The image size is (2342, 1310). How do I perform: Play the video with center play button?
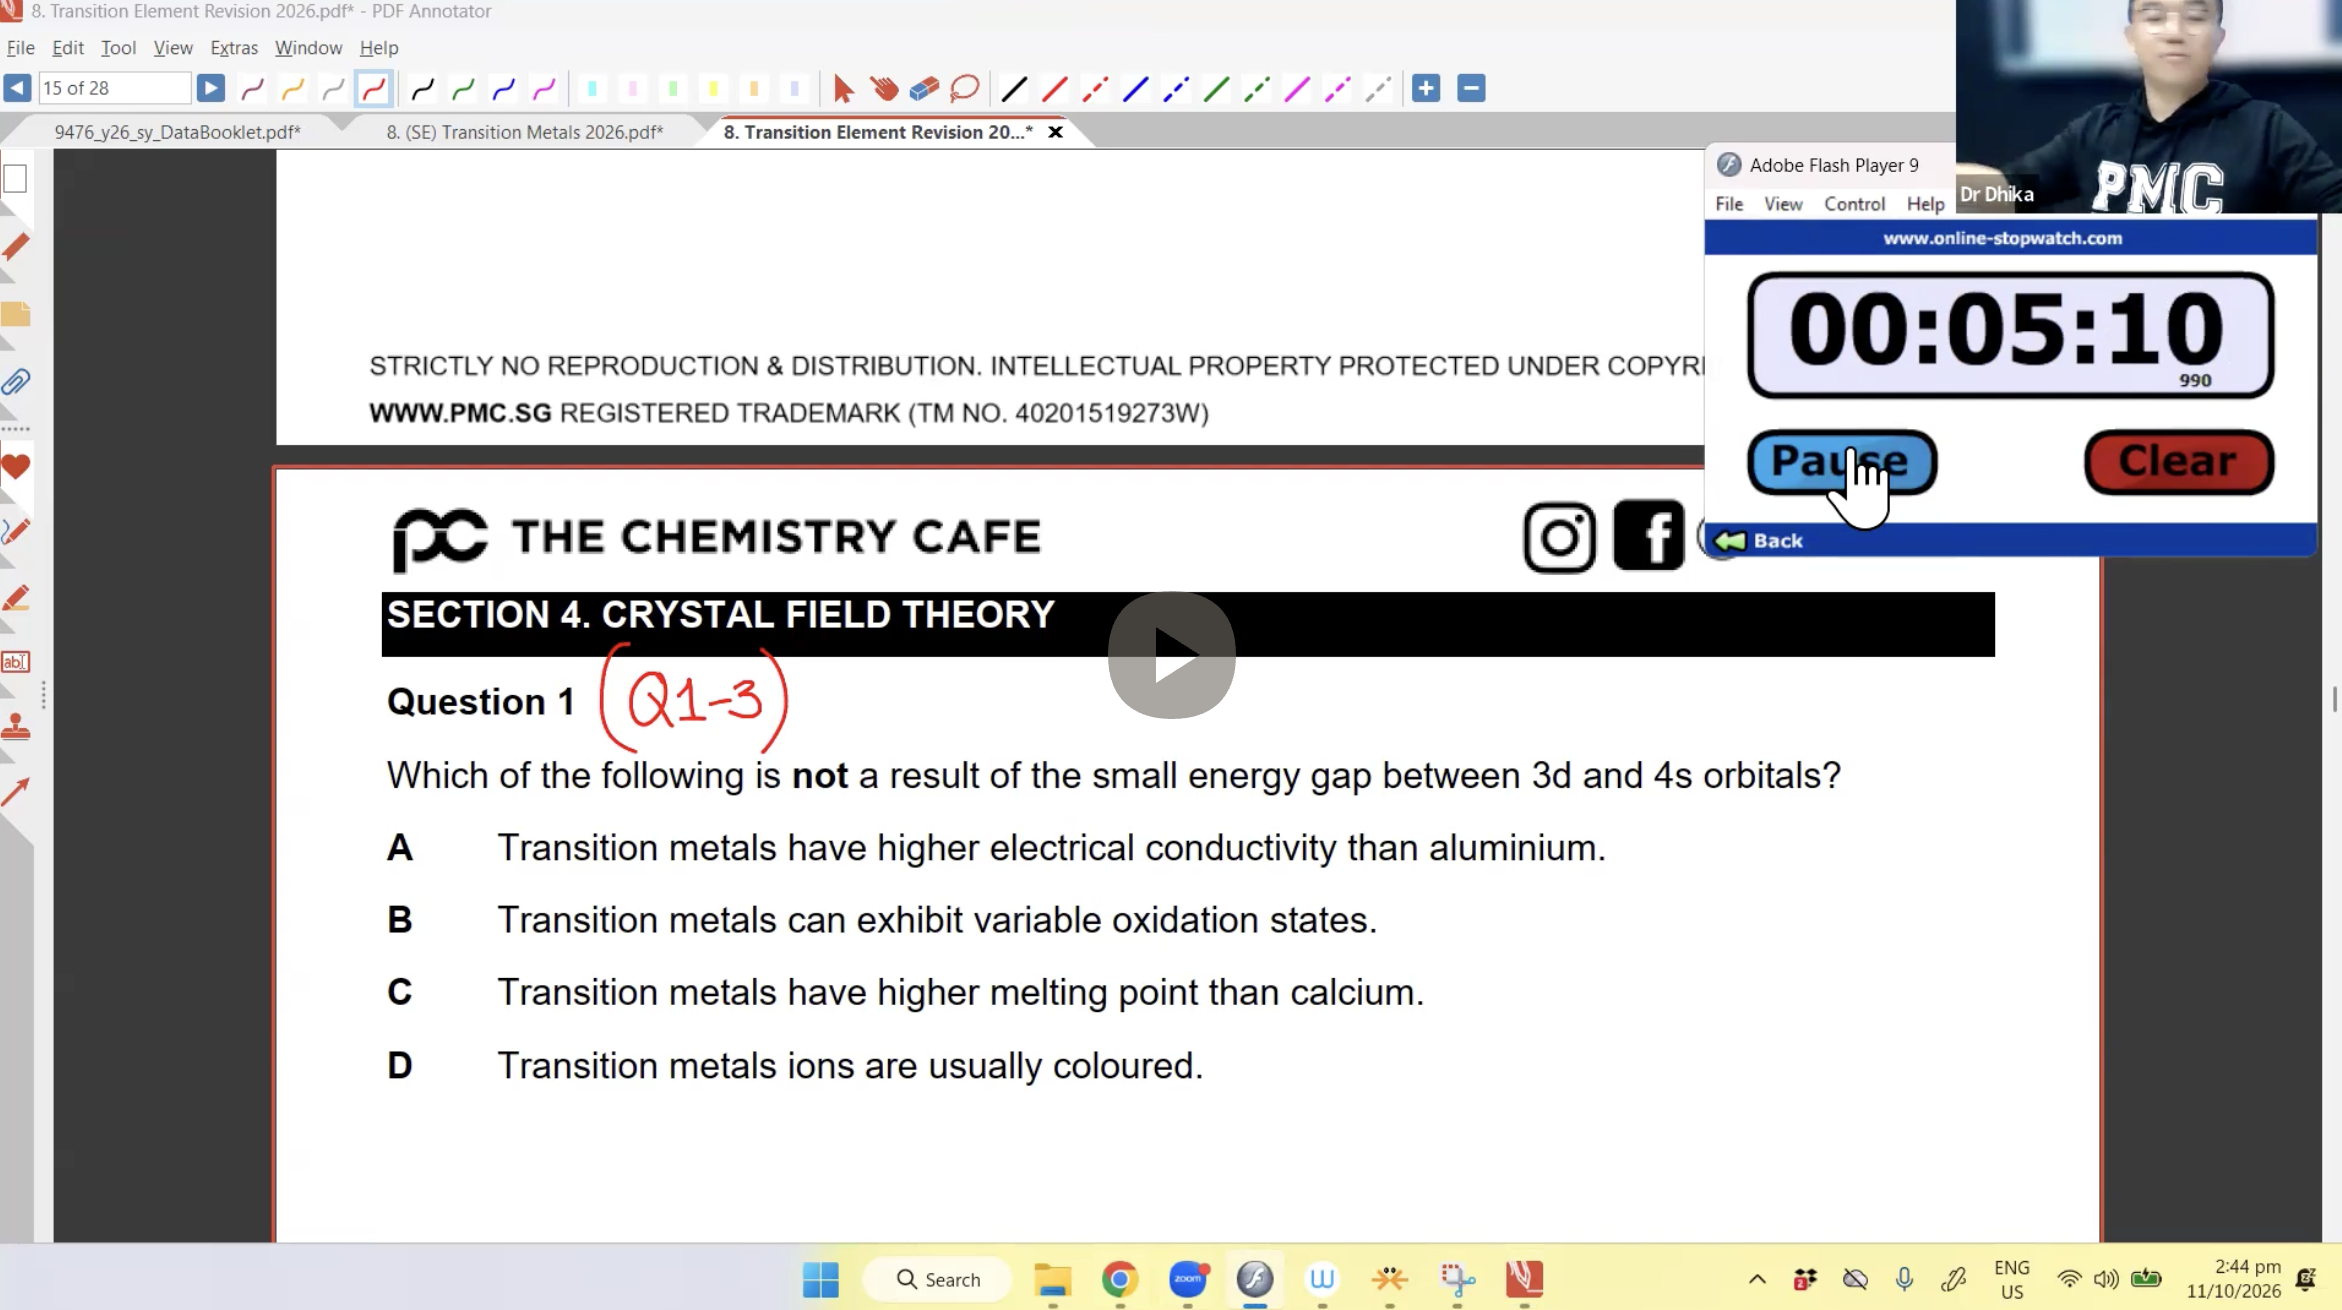pos(1171,655)
